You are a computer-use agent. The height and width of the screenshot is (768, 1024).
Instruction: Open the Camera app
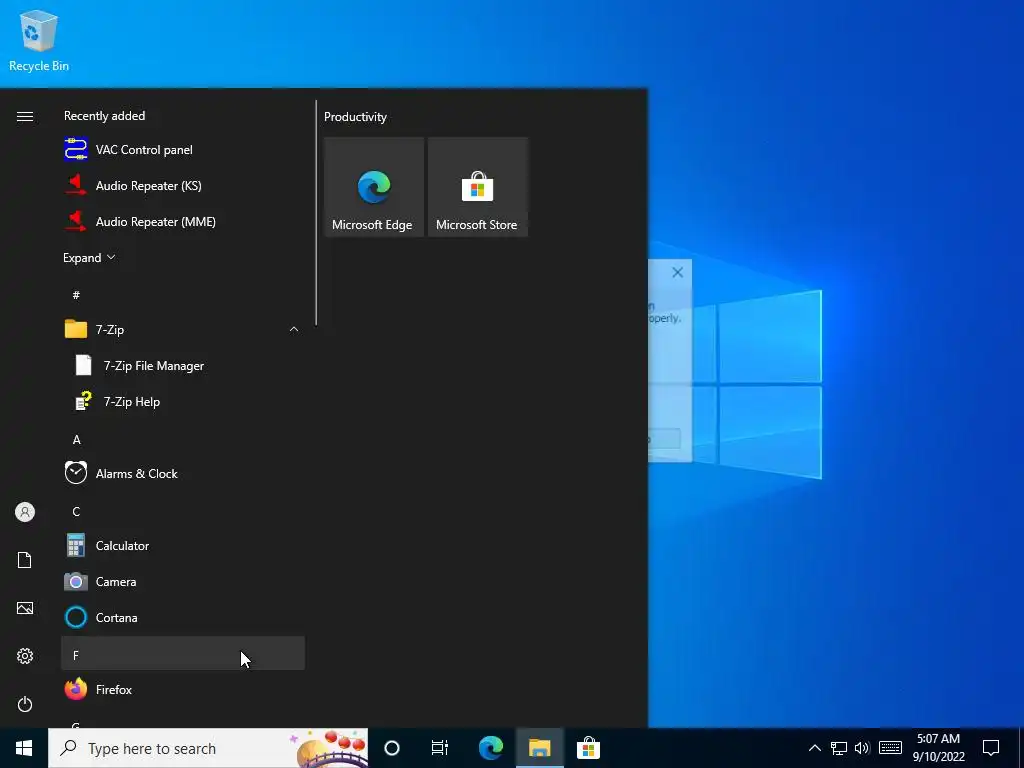coord(183,581)
